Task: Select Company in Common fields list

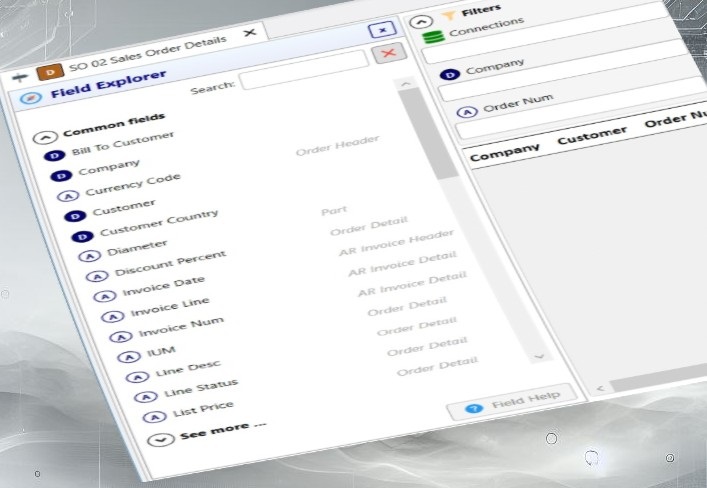Action: [x=109, y=167]
